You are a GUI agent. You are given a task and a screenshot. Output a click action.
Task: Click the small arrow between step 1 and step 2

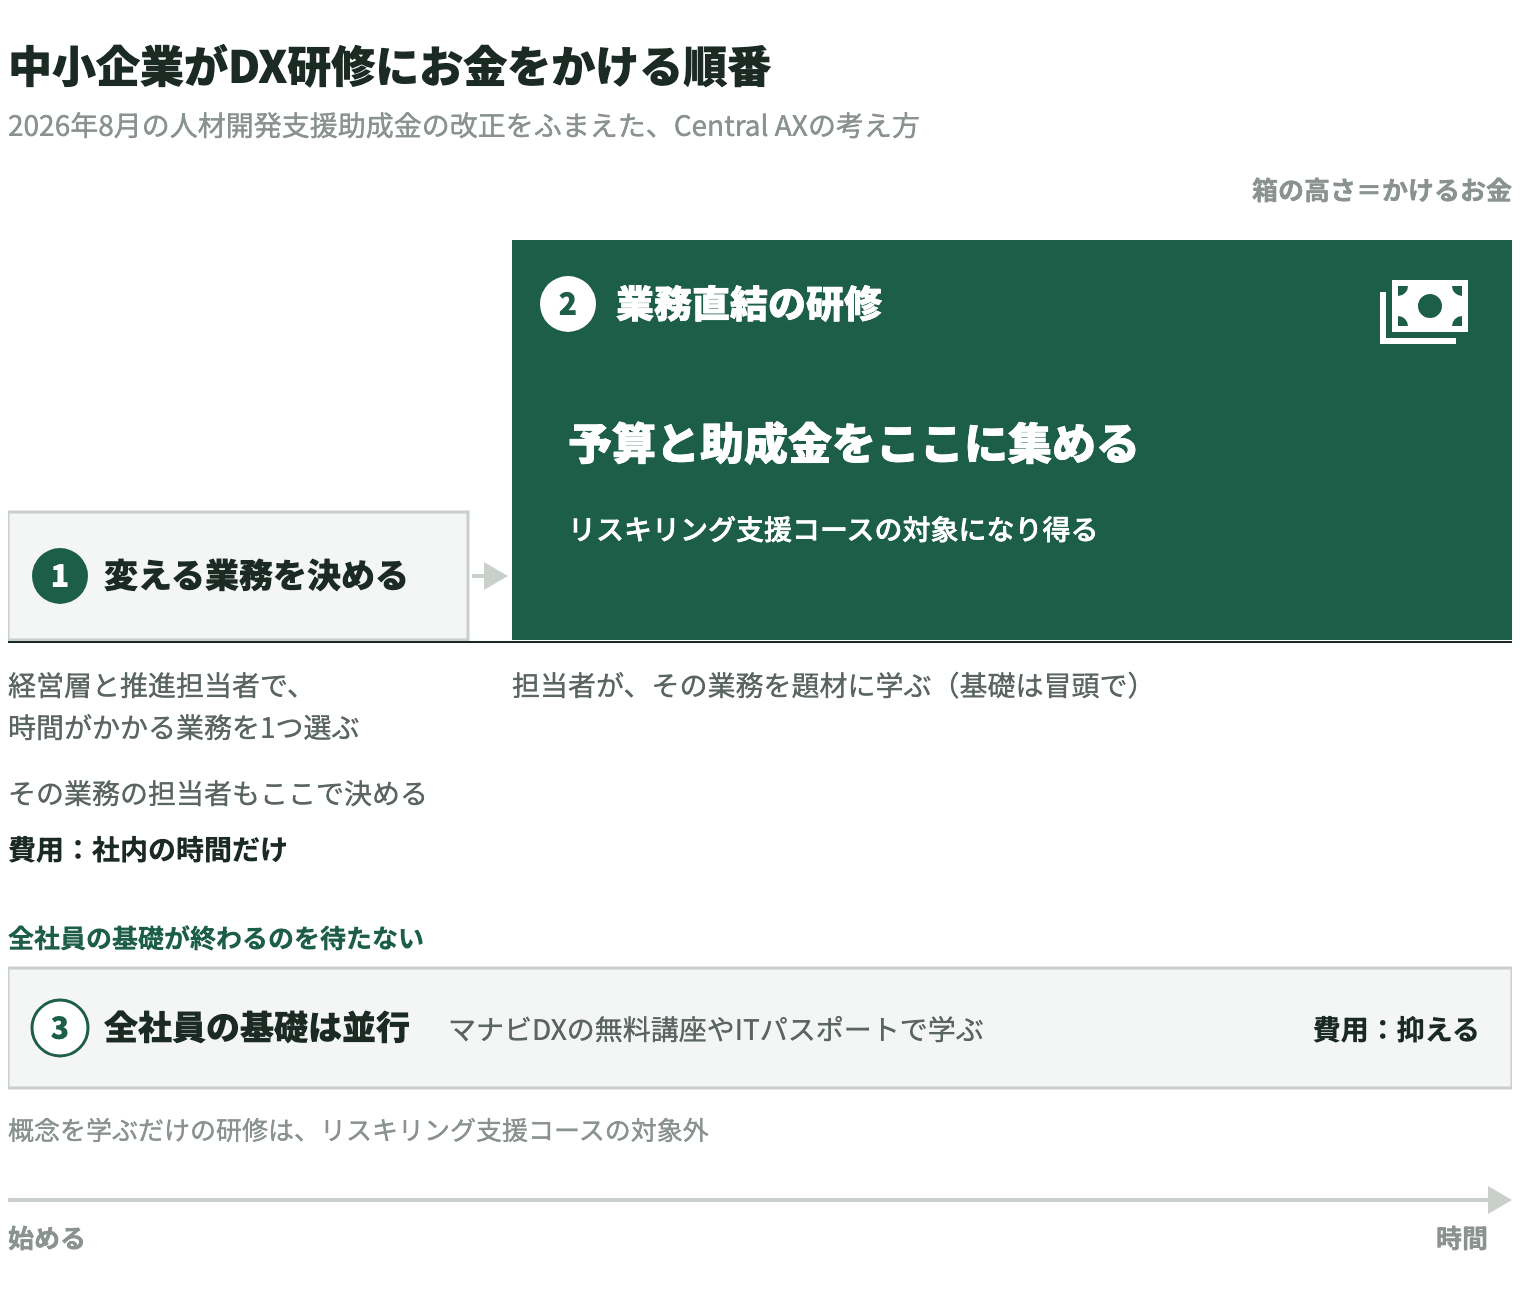click(490, 576)
